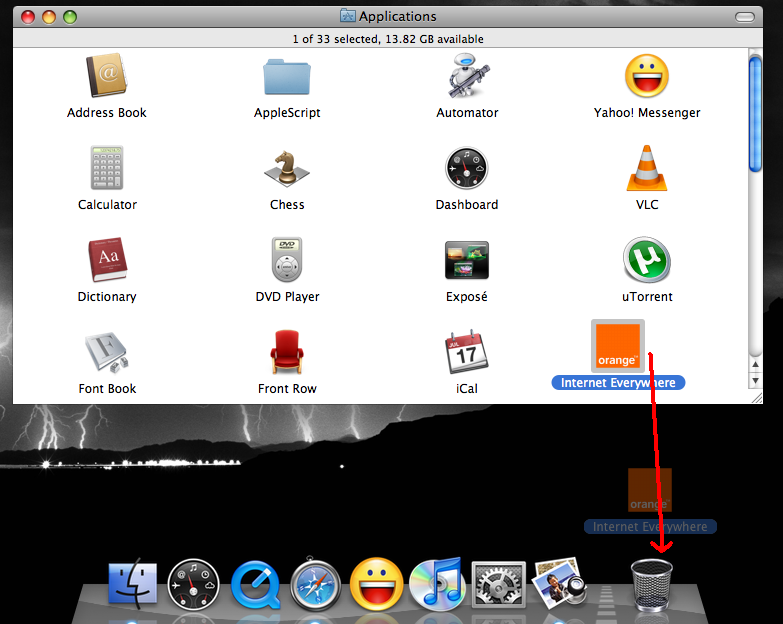Click the 'Internet Everywhere' label
This screenshot has width=783, height=624.
pos(618,383)
